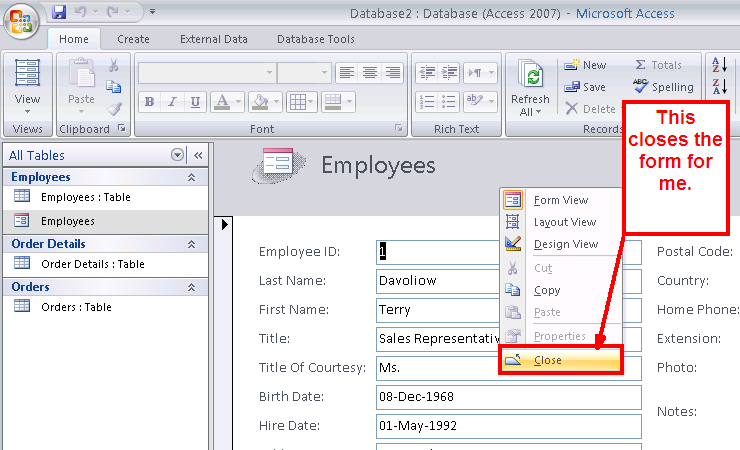Screen dimensions: 740x450
Task: Click the View button icon
Action: pos(27,73)
